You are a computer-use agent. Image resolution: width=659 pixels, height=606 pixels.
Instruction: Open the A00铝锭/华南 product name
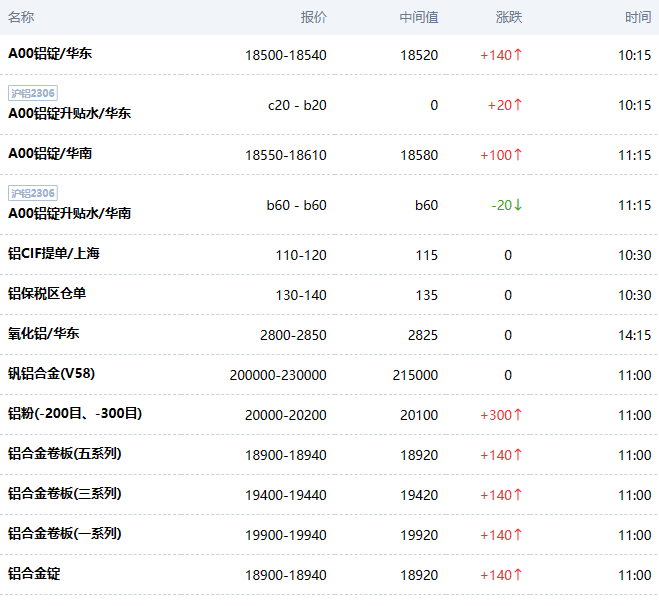(x=50, y=153)
